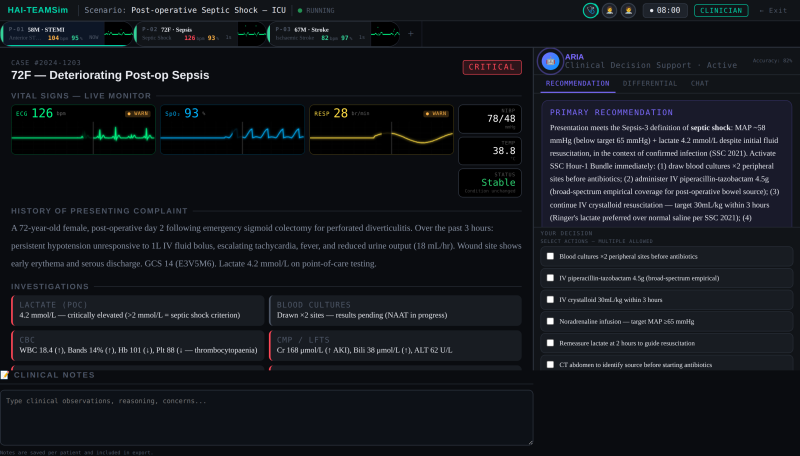Click the SpO2 93% monitor panel
The width and height of the screenshot is (800, 456).
tap(232, 130)
